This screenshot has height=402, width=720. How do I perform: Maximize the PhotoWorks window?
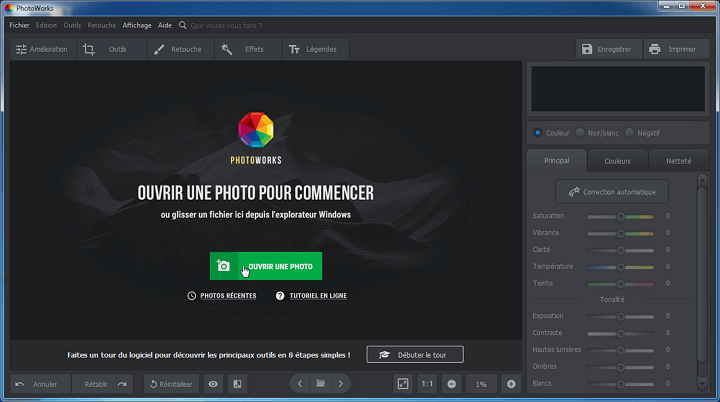click(x=682, y=6)
